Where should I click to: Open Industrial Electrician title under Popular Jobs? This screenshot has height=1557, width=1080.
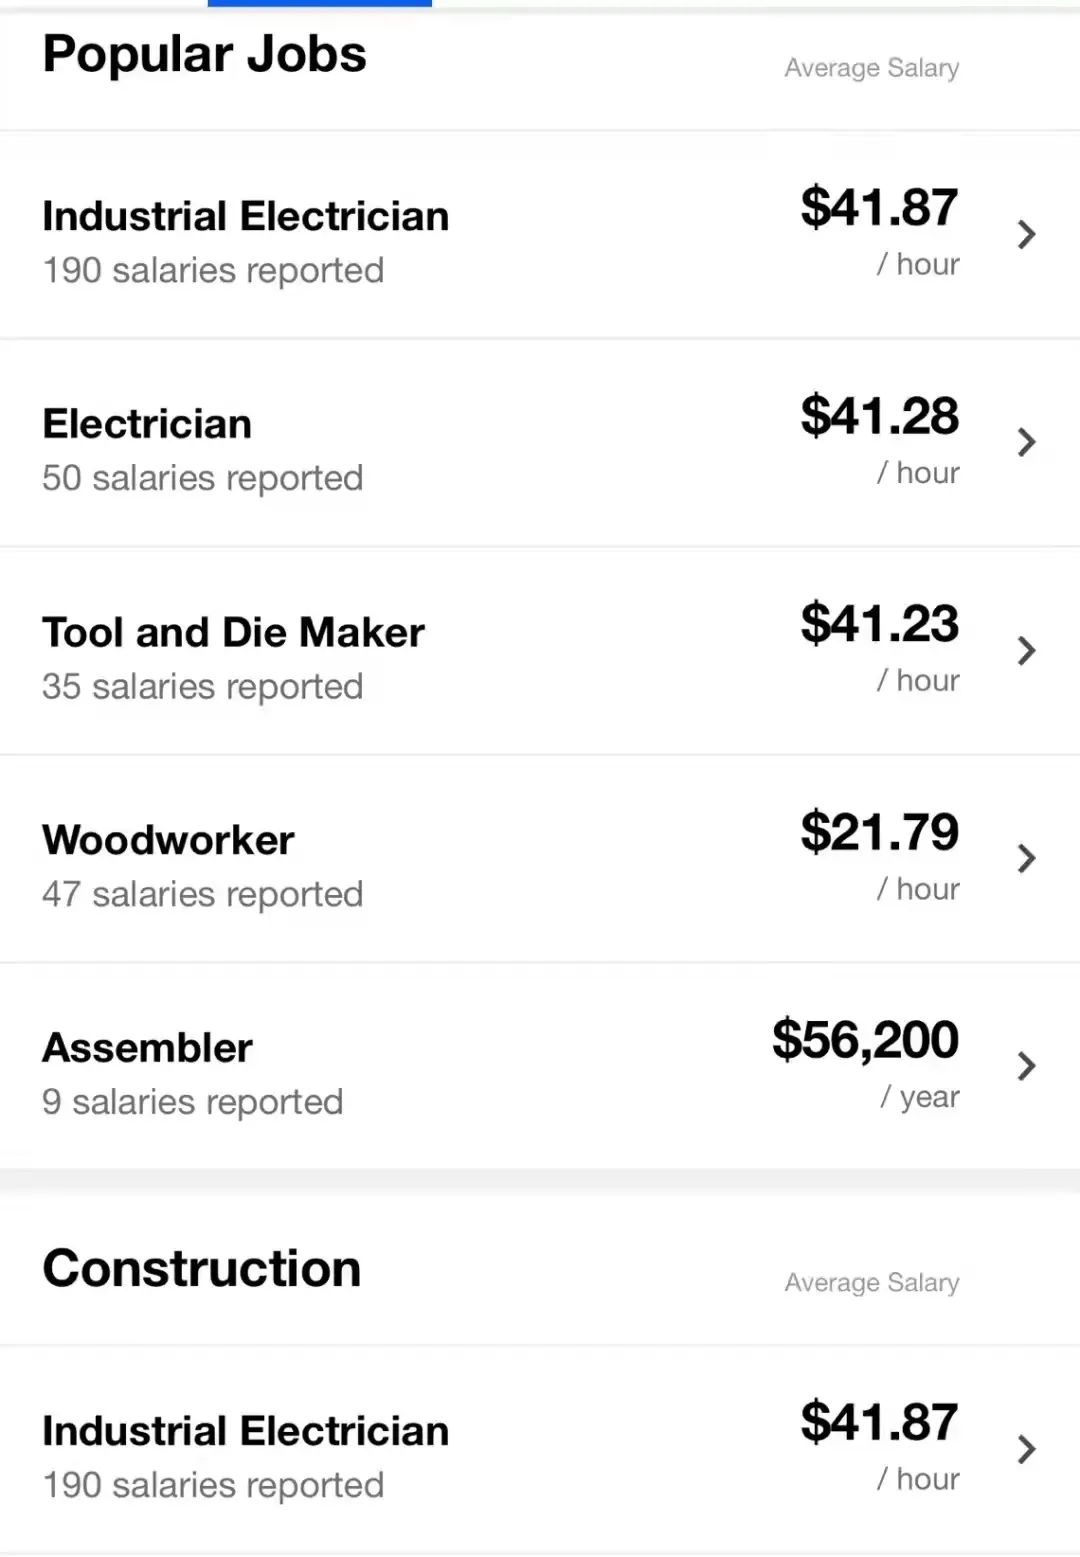click(245, 216)
